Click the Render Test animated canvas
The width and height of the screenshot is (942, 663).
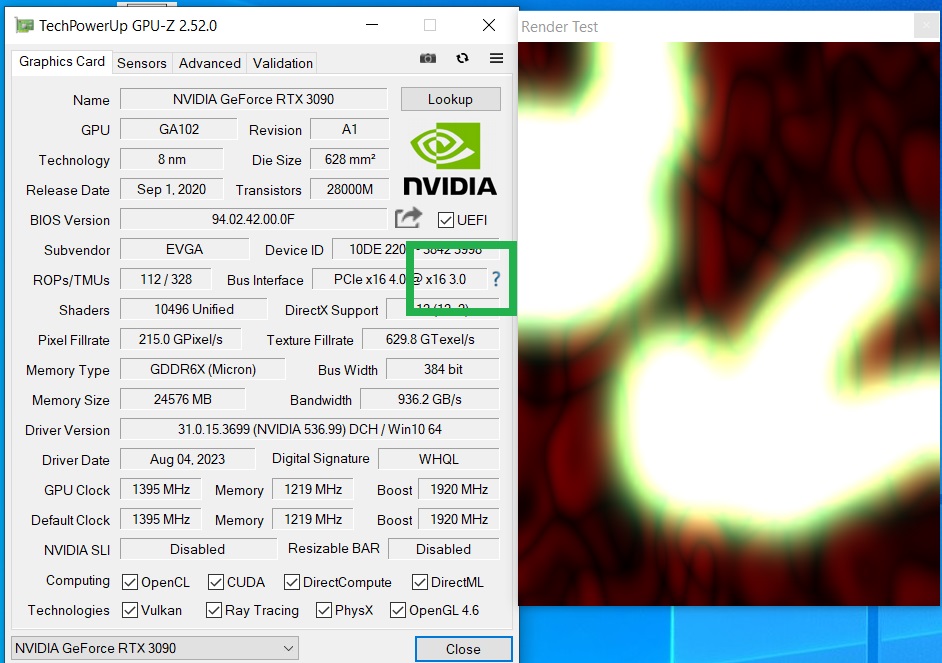pos(729,324)
